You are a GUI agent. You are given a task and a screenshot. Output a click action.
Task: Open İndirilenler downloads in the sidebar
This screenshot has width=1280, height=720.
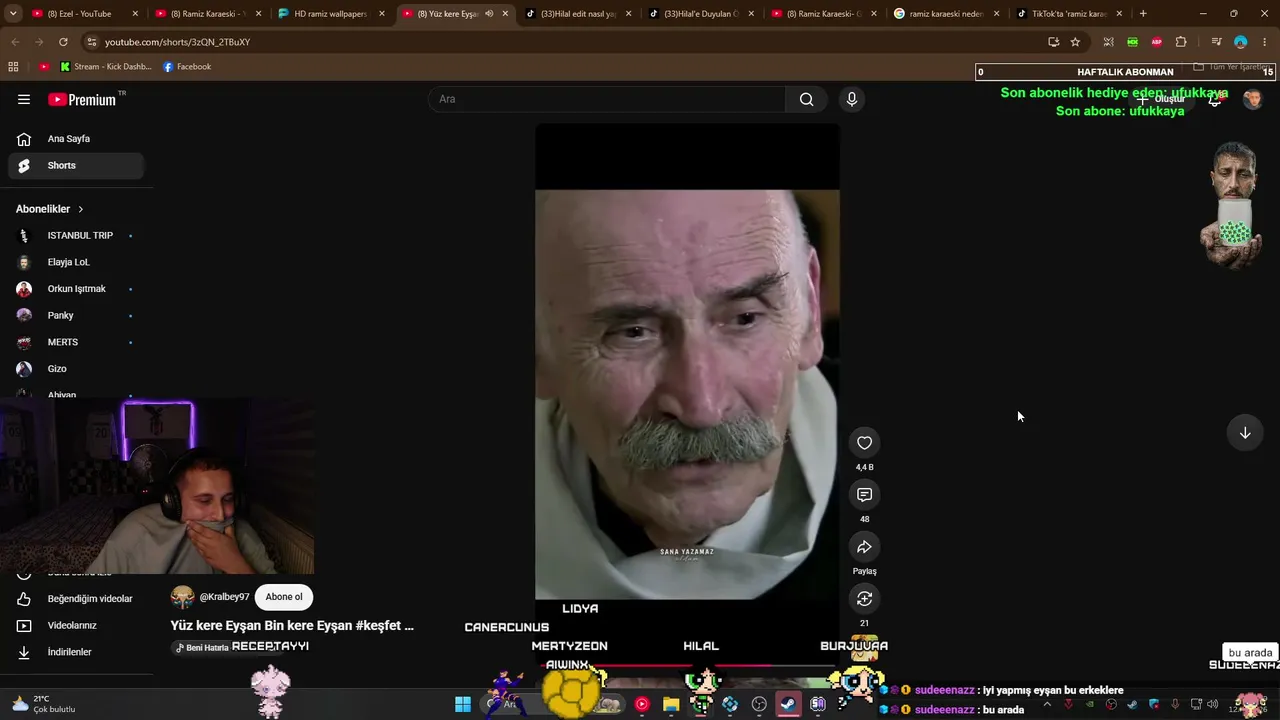pyautogui.click(x=76, y=652)
